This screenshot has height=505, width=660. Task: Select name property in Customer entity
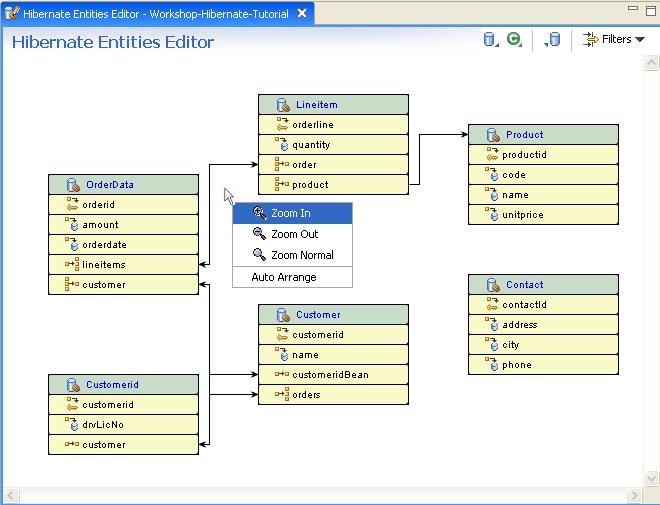333,355
